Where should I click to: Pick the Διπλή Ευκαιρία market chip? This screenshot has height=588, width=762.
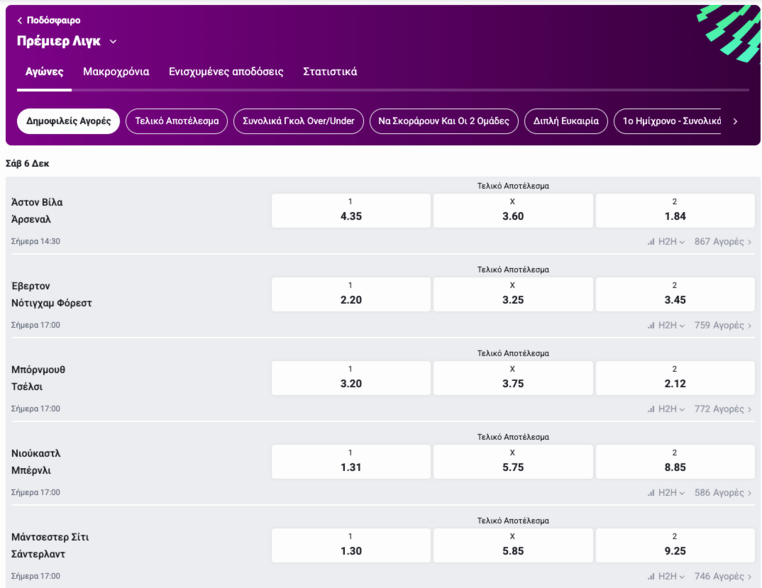[x=566, y=121]
